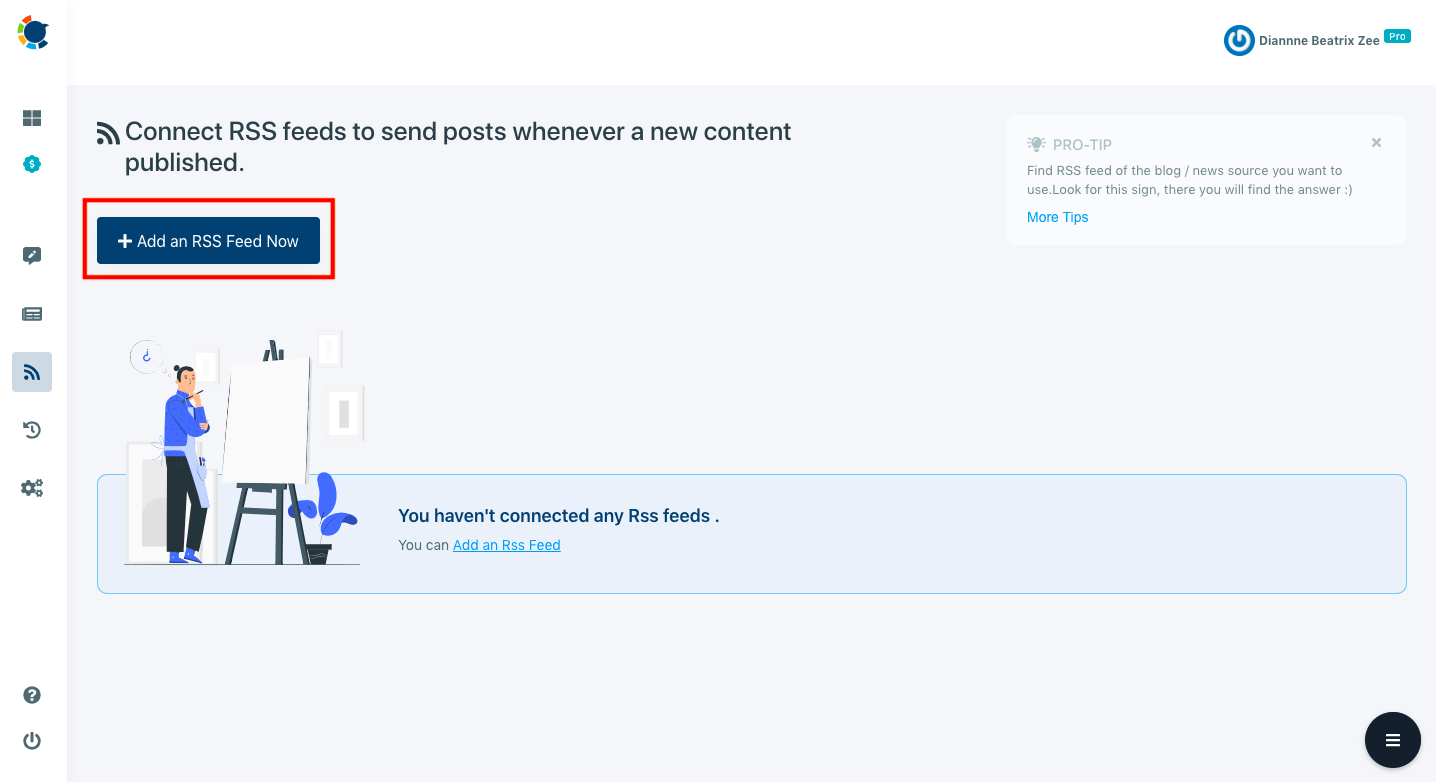This screenshot has height=782, width=1436.
Task: Click the user avatar icon
Action: (x=1239, y=40)
